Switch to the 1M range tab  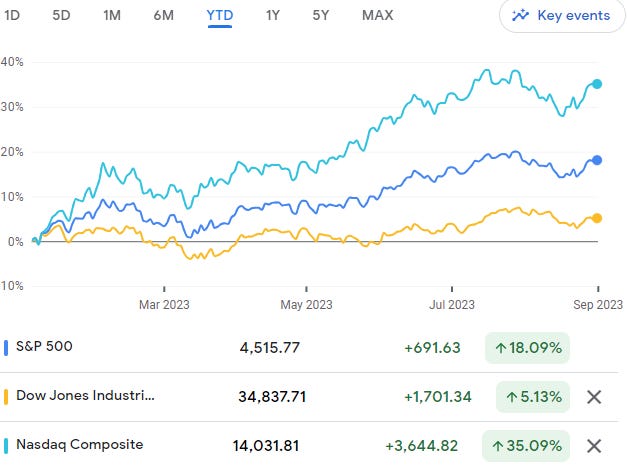[112, 15]
